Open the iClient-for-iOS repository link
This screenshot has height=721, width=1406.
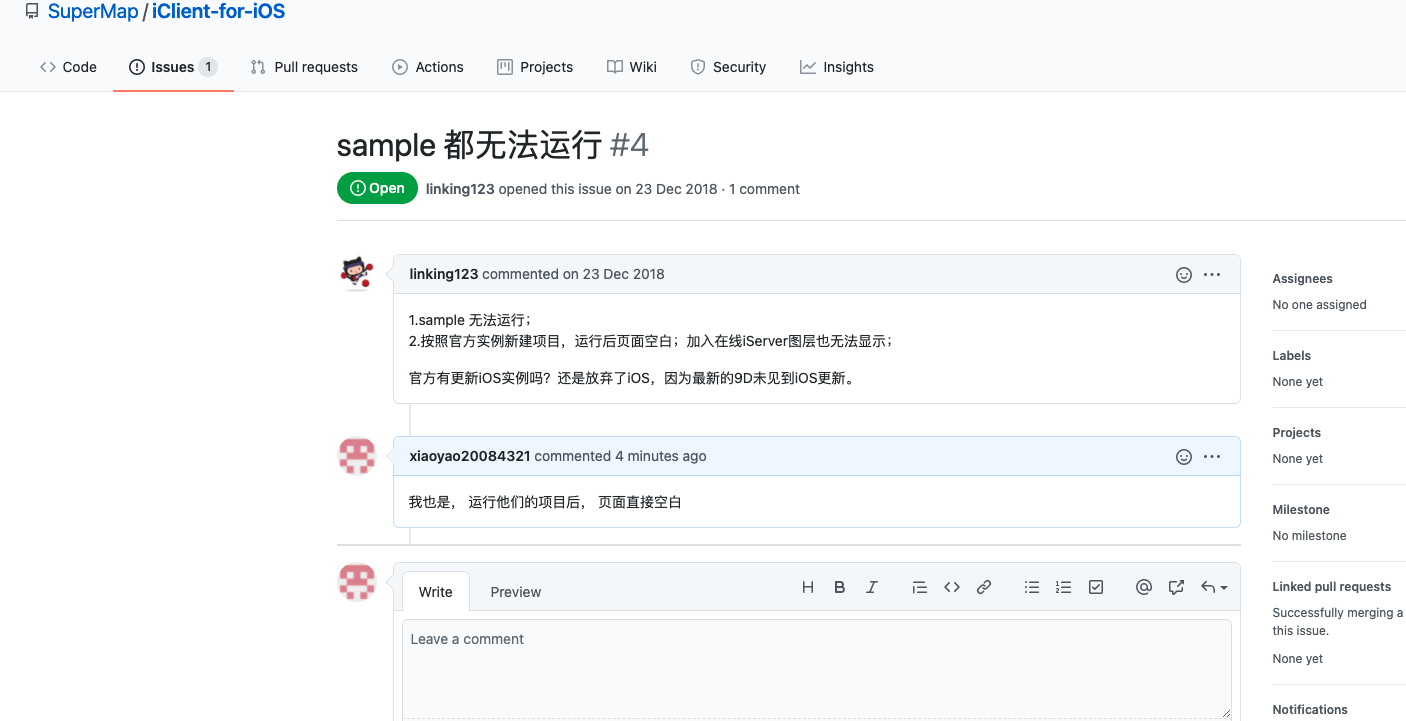(218, 12)
